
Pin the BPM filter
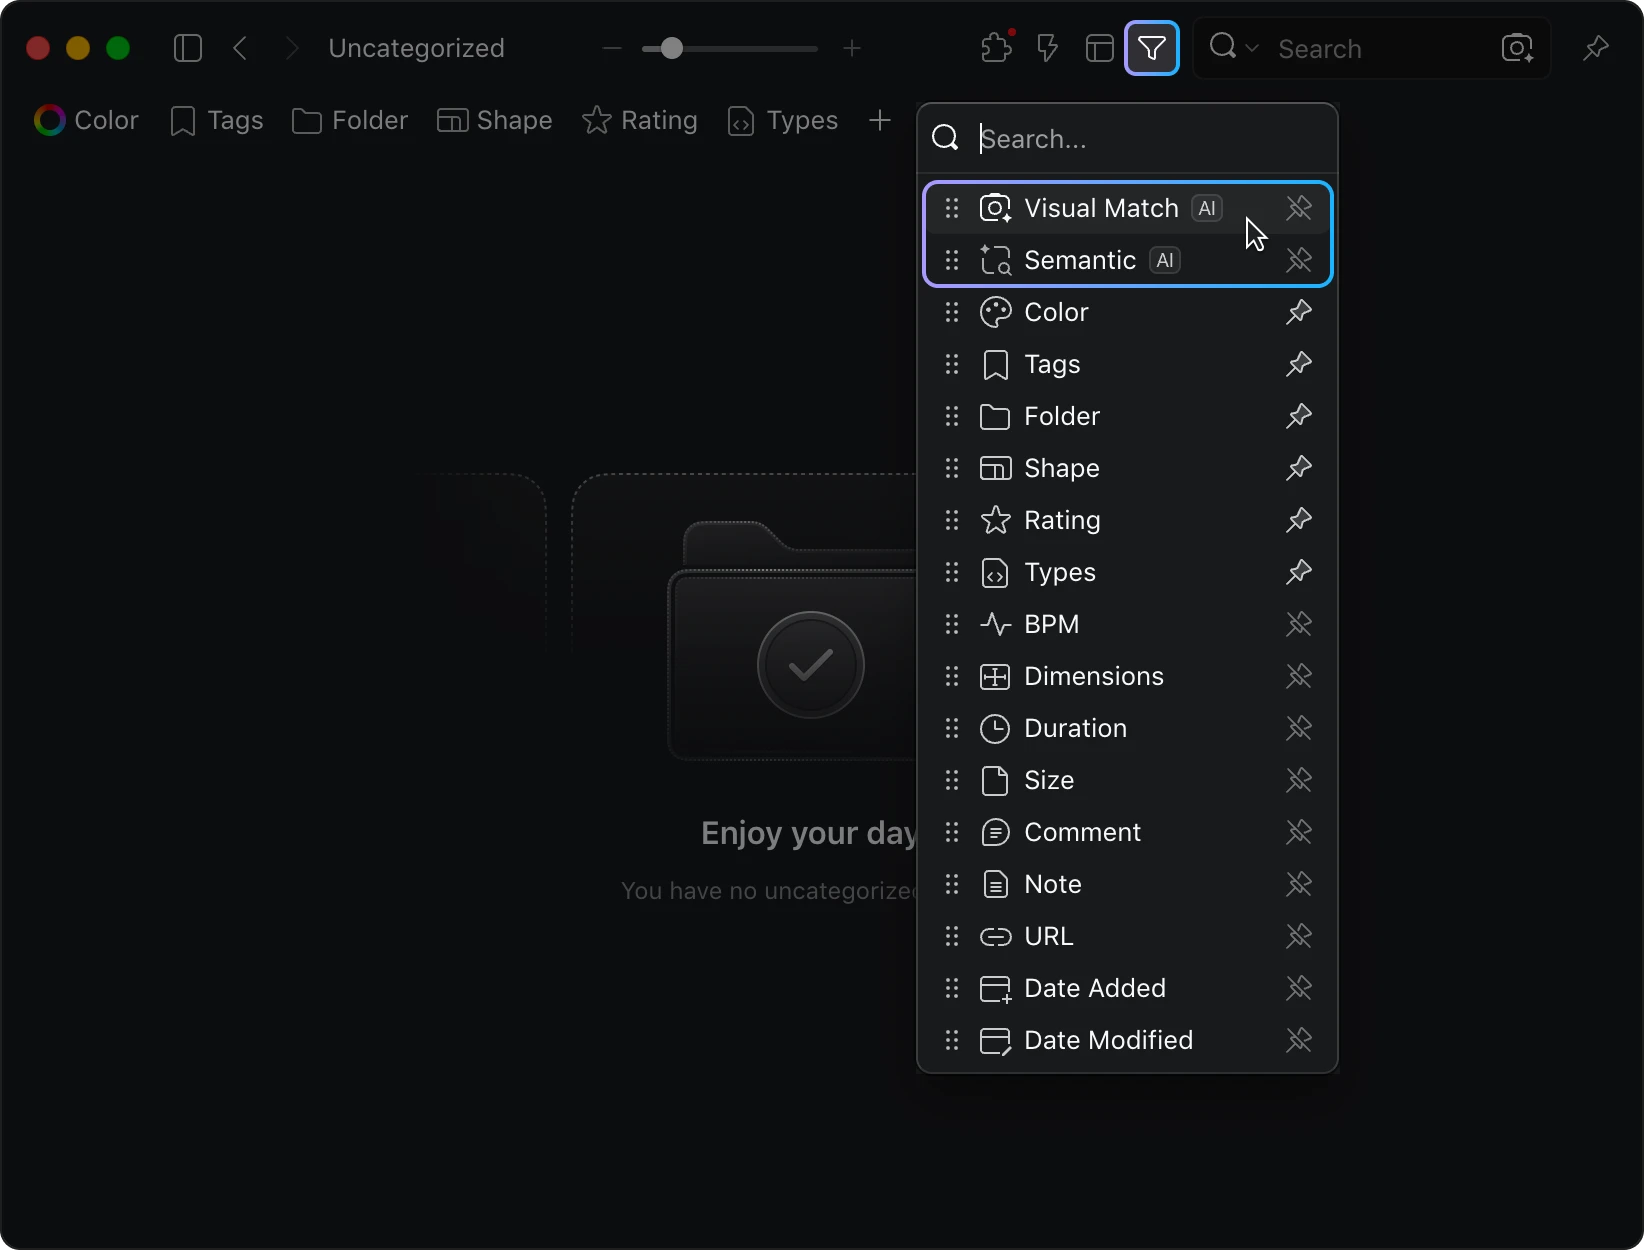[x=1298, y=624]
